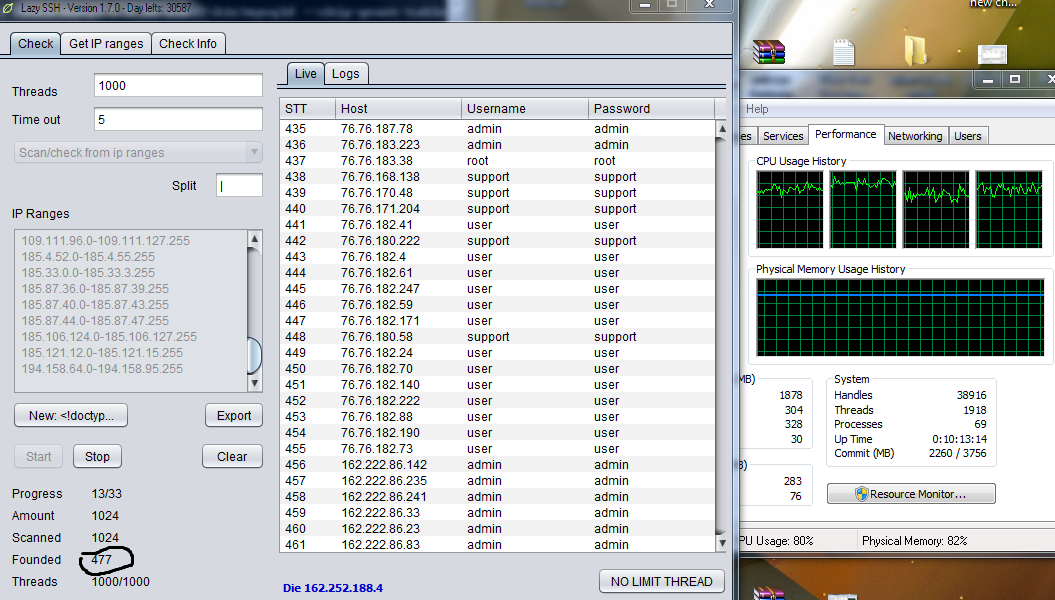Image resolution: width=1055 pixels, height=600 pixels.
Task: Sort by the Host column header
Action: [x=398, y=109]
